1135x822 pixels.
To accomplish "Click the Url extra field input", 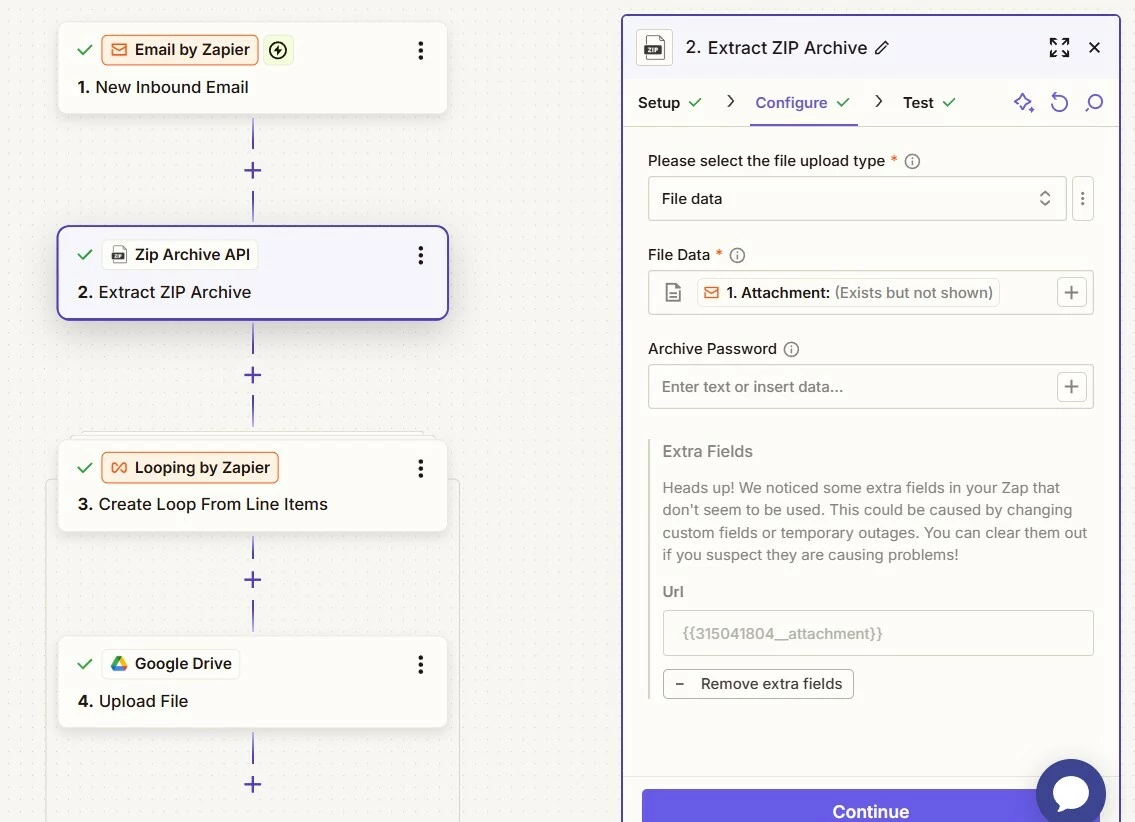I will click(x=878, y=634).
